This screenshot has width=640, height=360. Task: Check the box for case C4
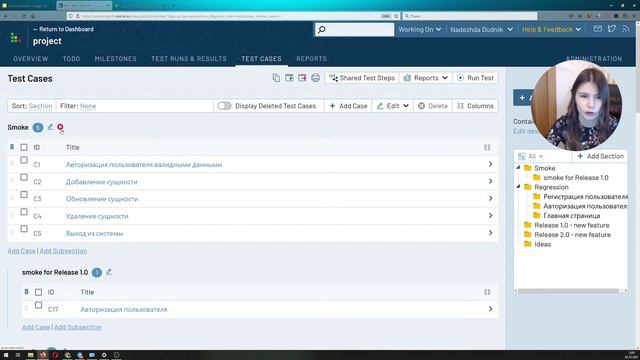[24, 212]
